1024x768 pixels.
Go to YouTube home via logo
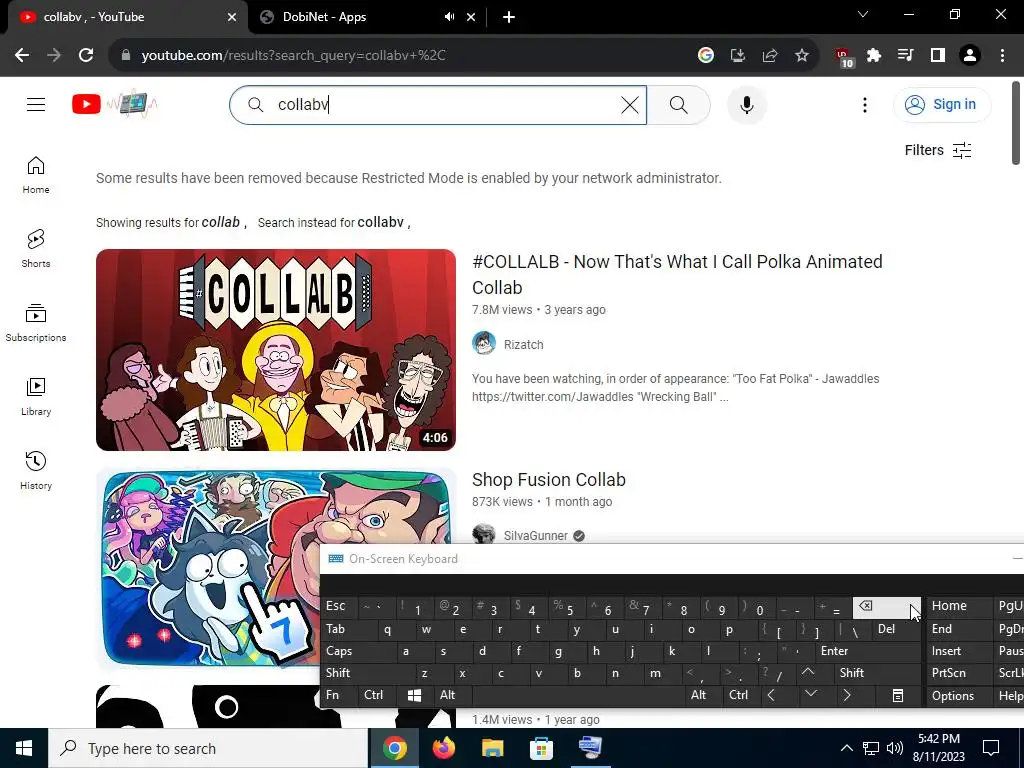(x=115, y=104)
